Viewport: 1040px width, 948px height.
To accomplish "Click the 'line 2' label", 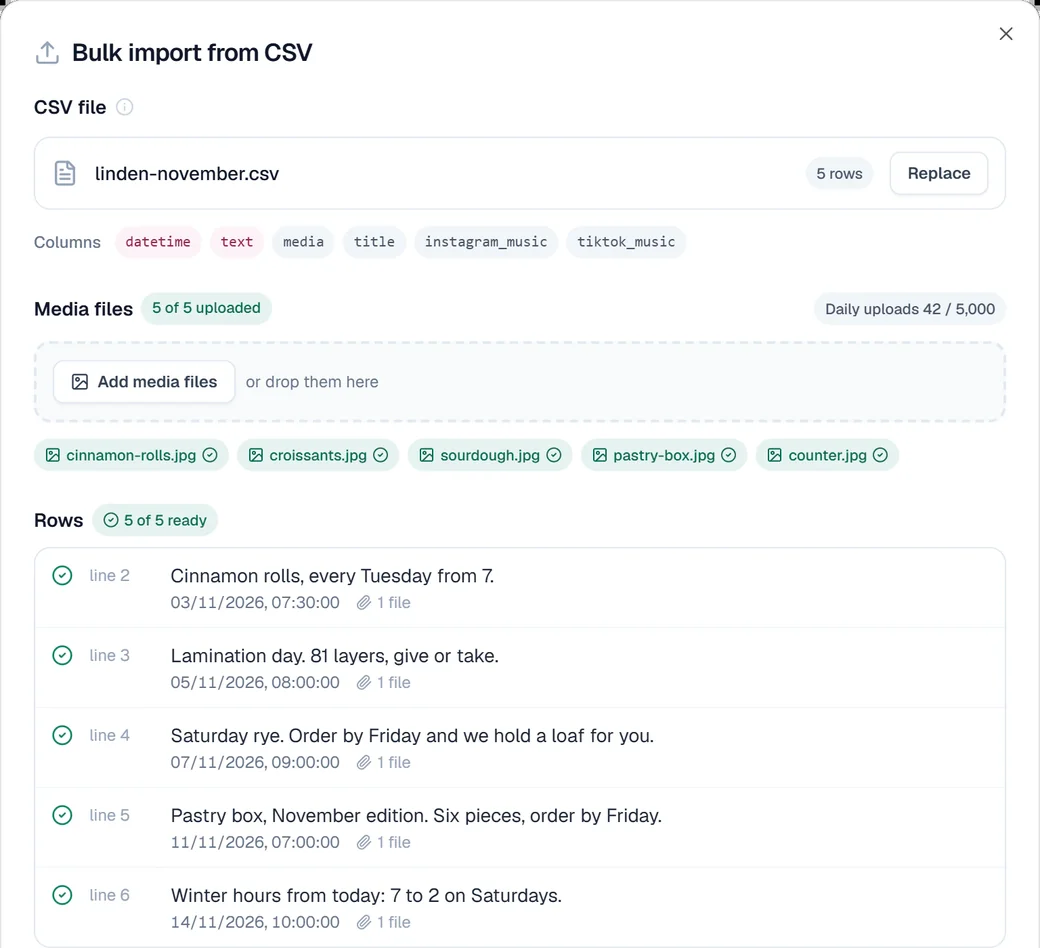I will [109, 575].
